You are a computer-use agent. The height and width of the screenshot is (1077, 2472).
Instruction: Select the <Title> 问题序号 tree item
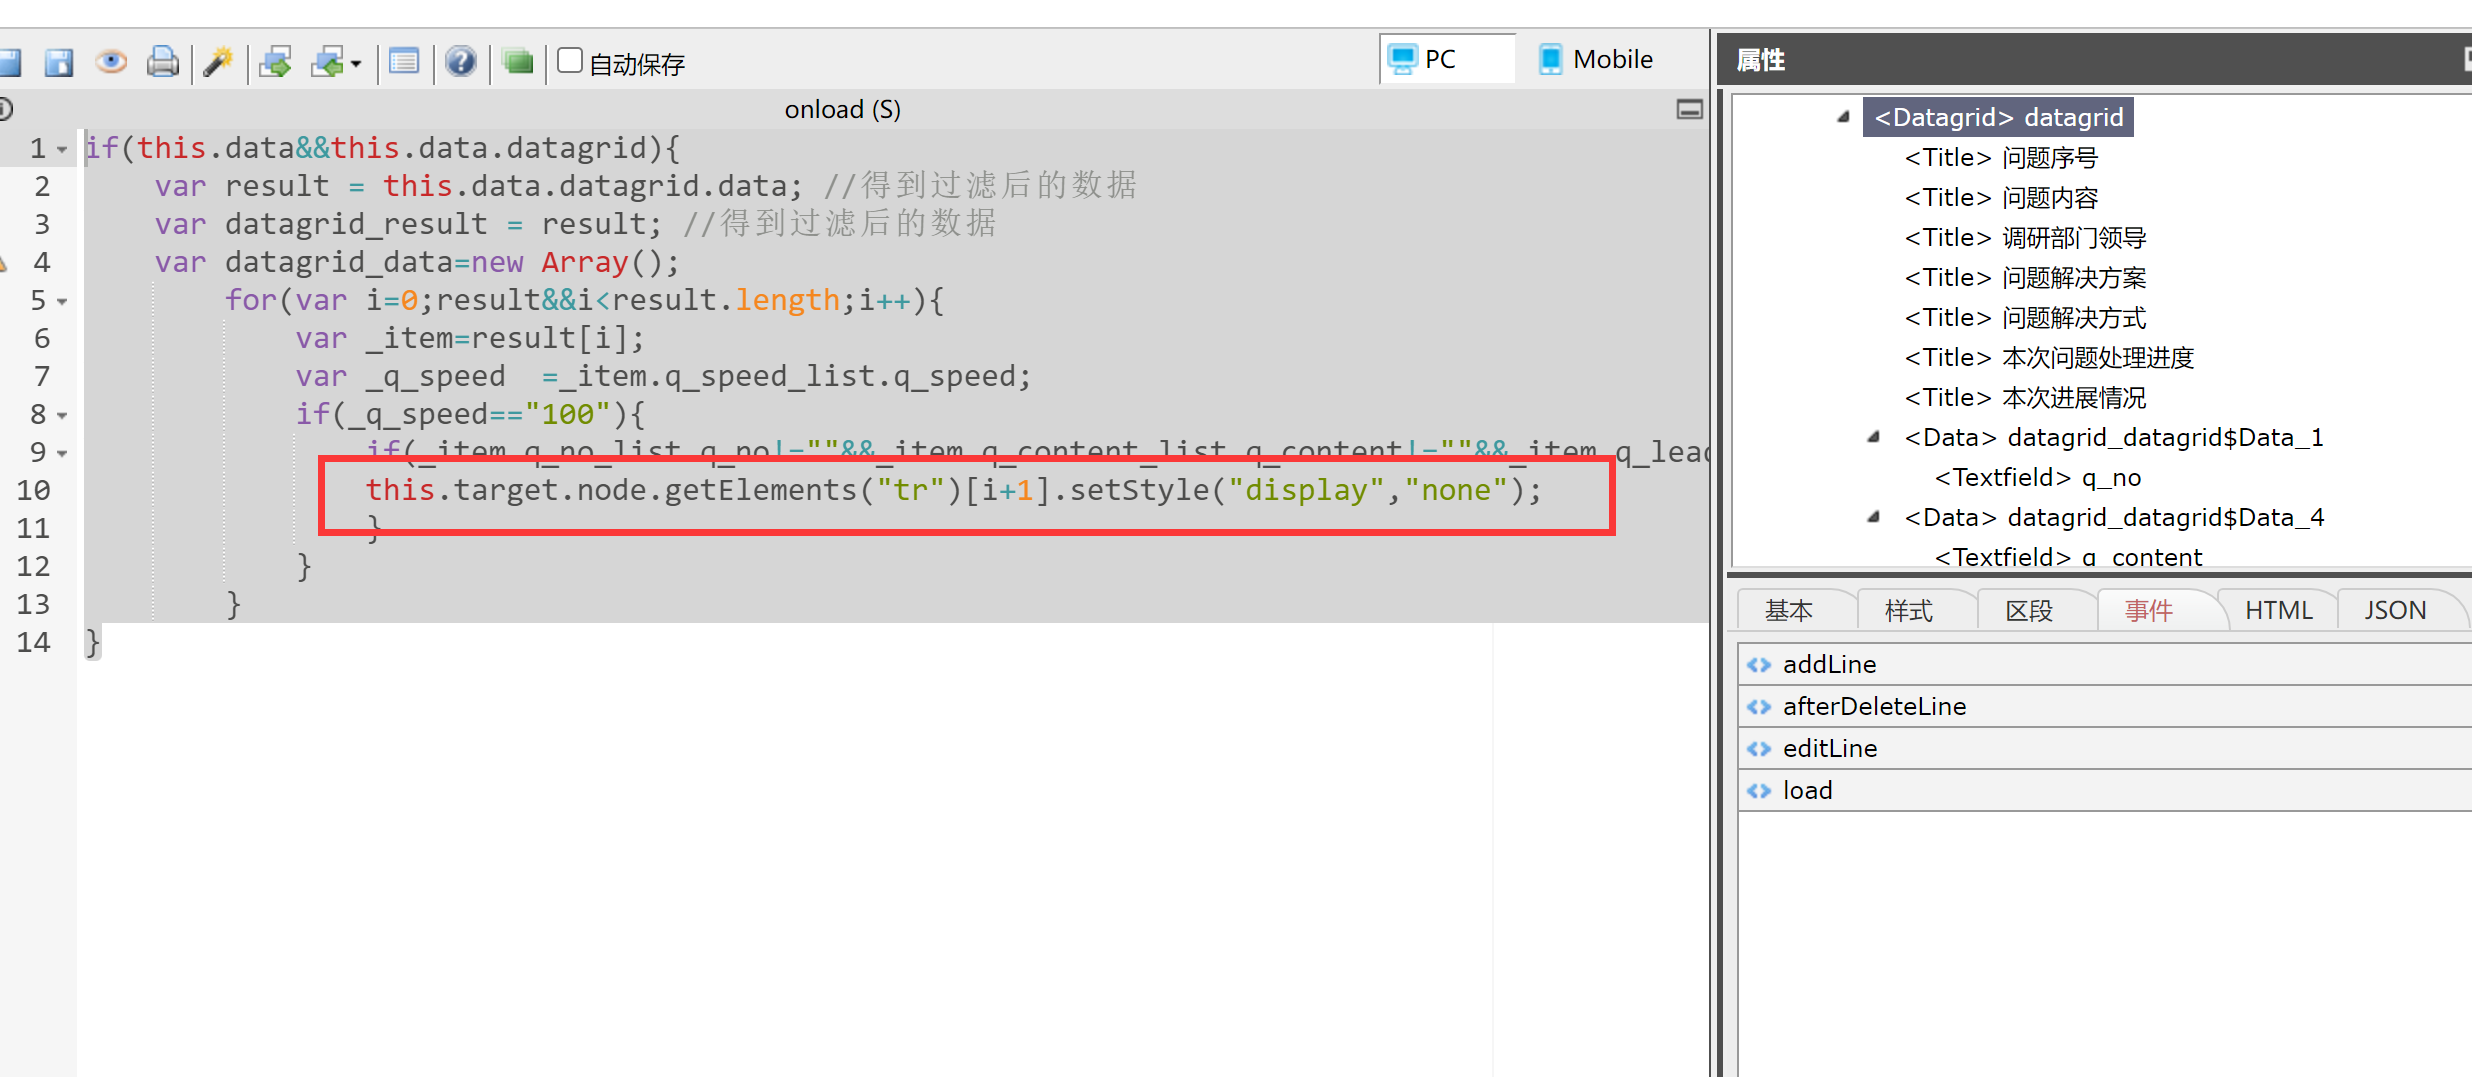click(x=2001, y=157)
